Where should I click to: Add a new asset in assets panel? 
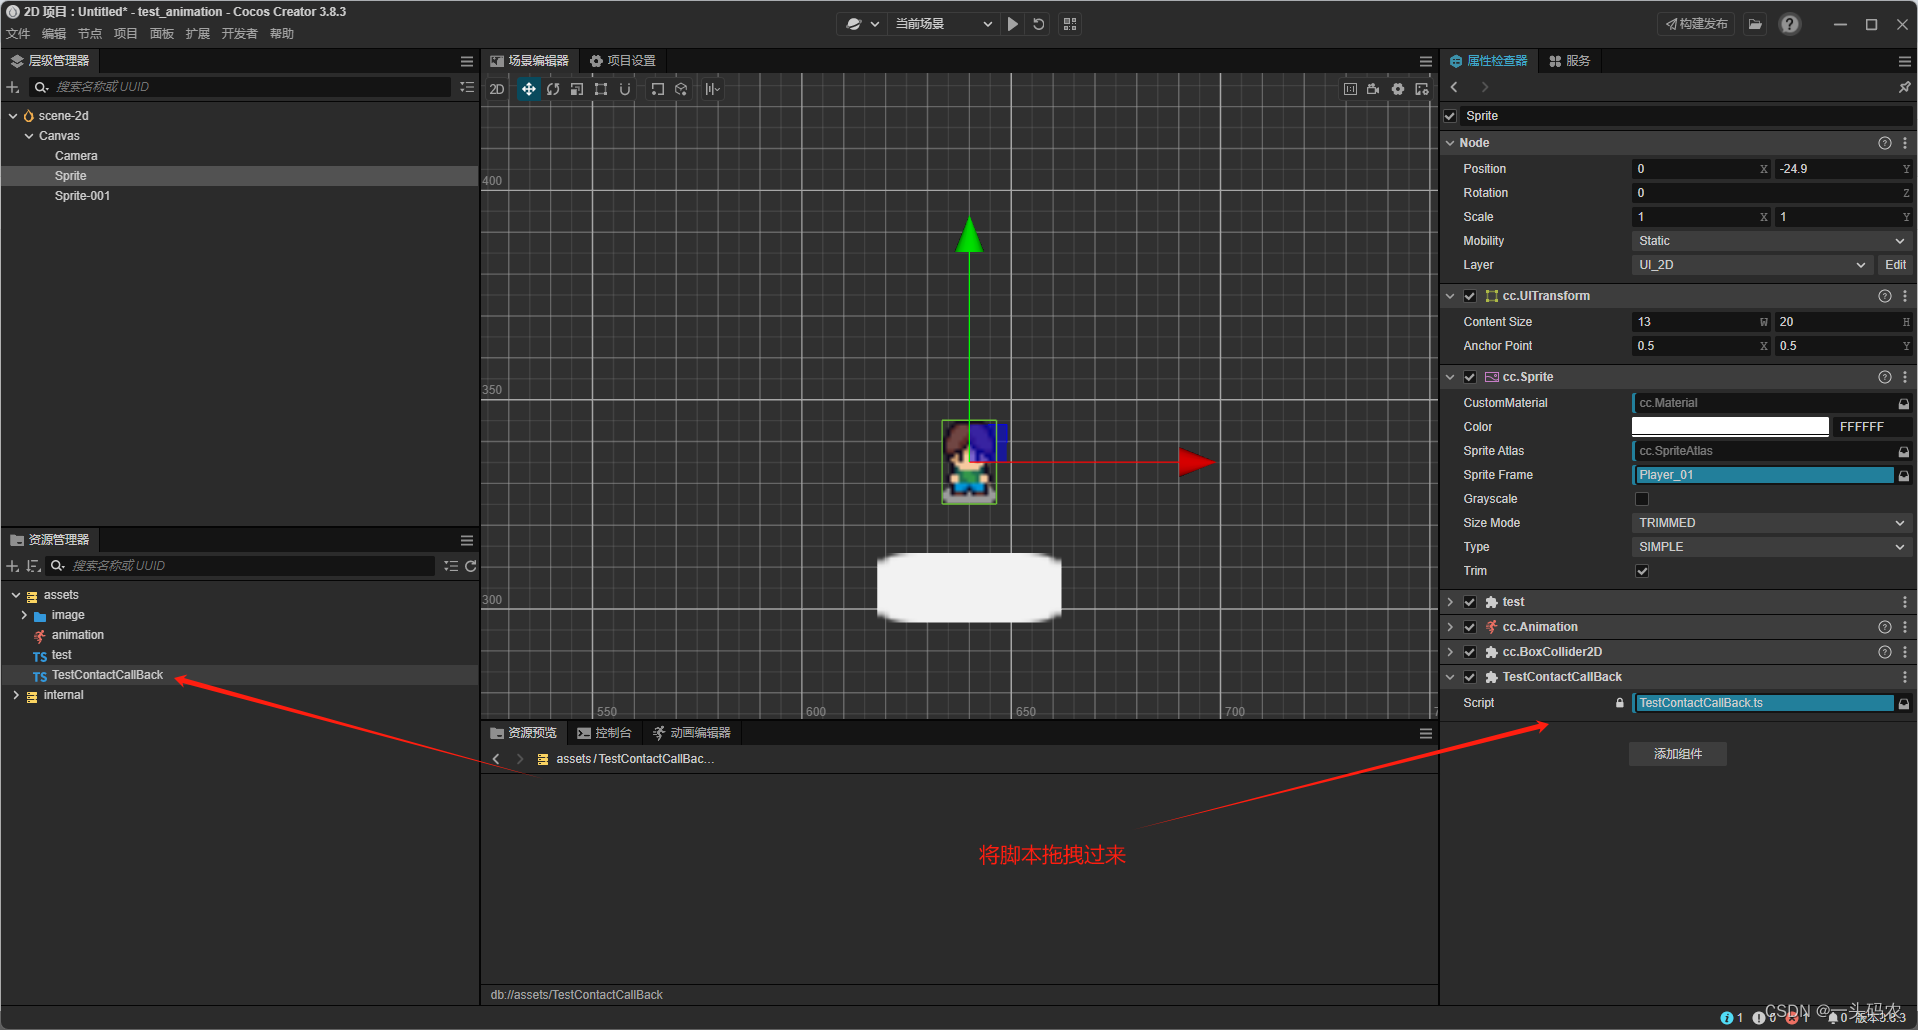[x=13, y=566]
